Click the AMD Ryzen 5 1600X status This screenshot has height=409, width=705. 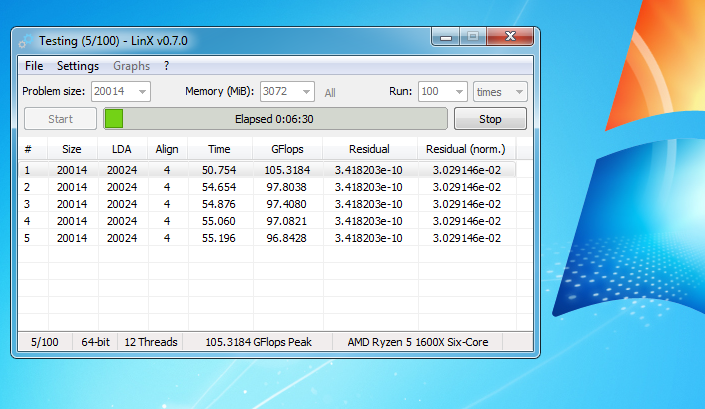418,342
